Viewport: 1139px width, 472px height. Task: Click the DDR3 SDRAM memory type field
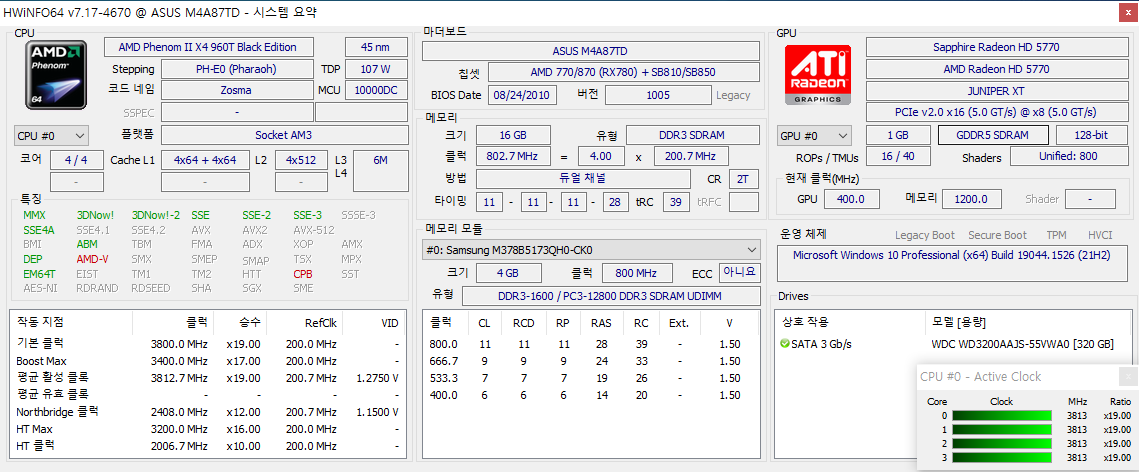[692, 135]
